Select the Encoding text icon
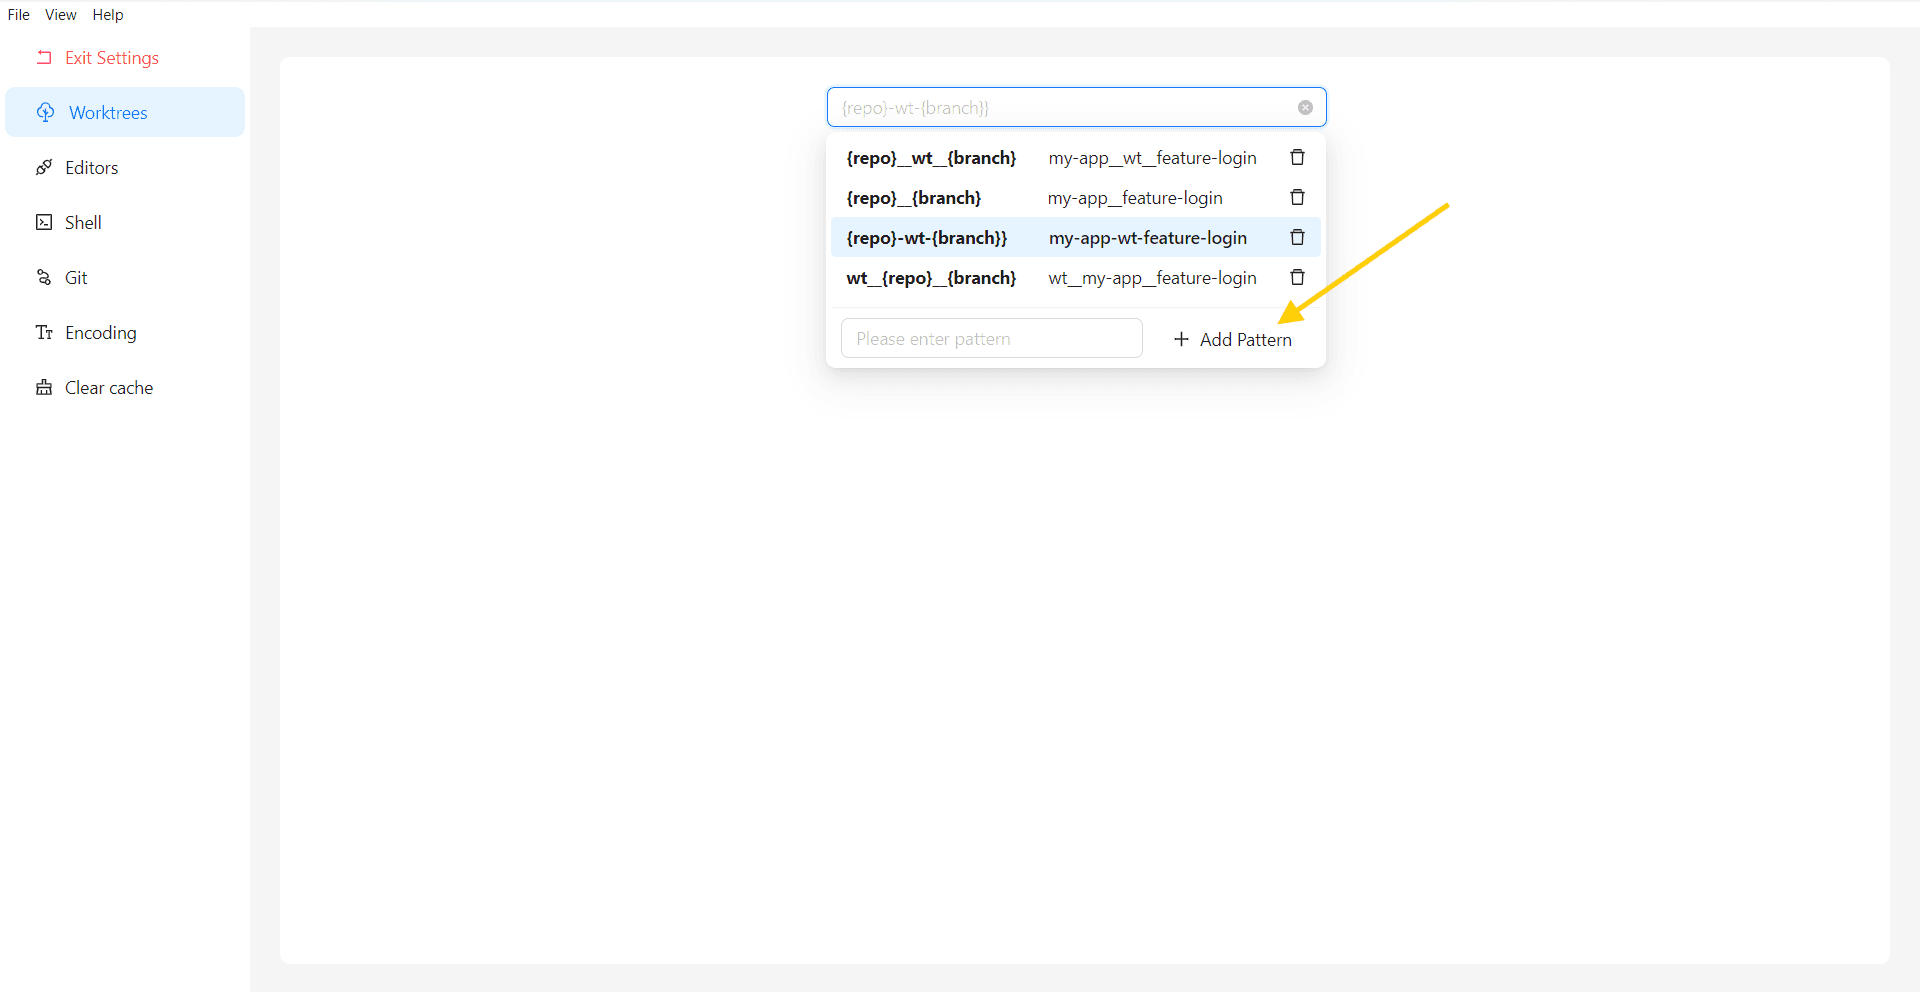The image size is (1920, 992). (x=44, y=332)
